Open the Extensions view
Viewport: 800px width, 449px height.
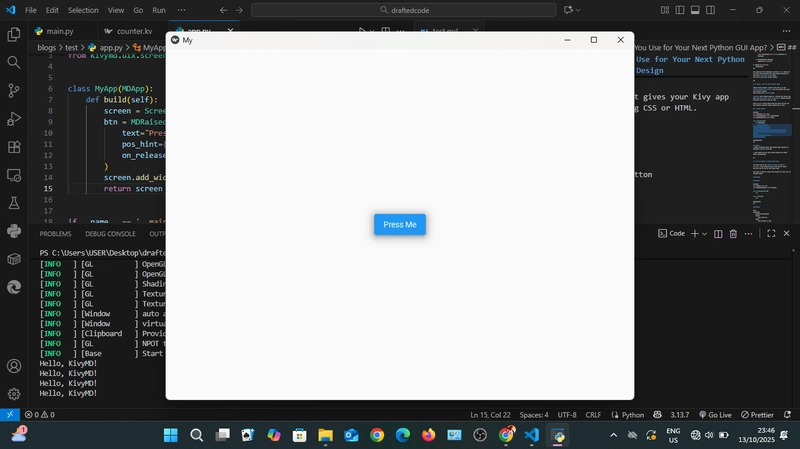(x=14, y=147)
